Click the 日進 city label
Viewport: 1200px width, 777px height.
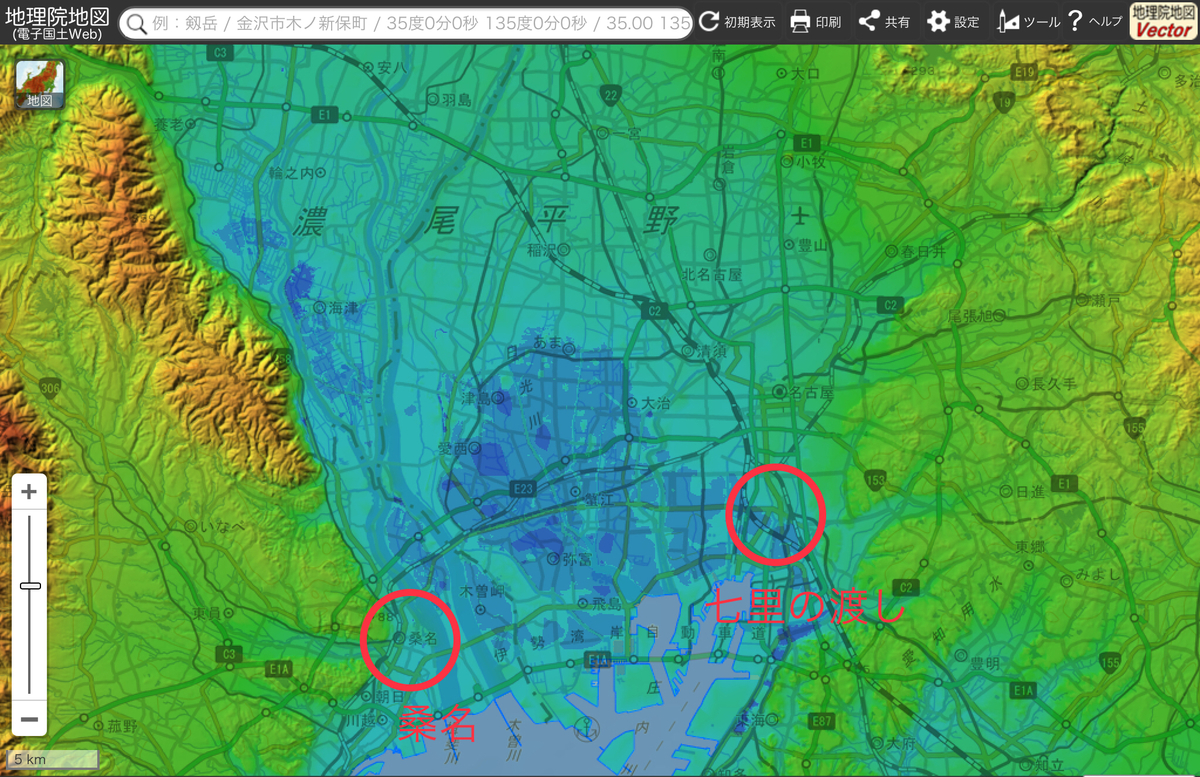(1030, 492)
